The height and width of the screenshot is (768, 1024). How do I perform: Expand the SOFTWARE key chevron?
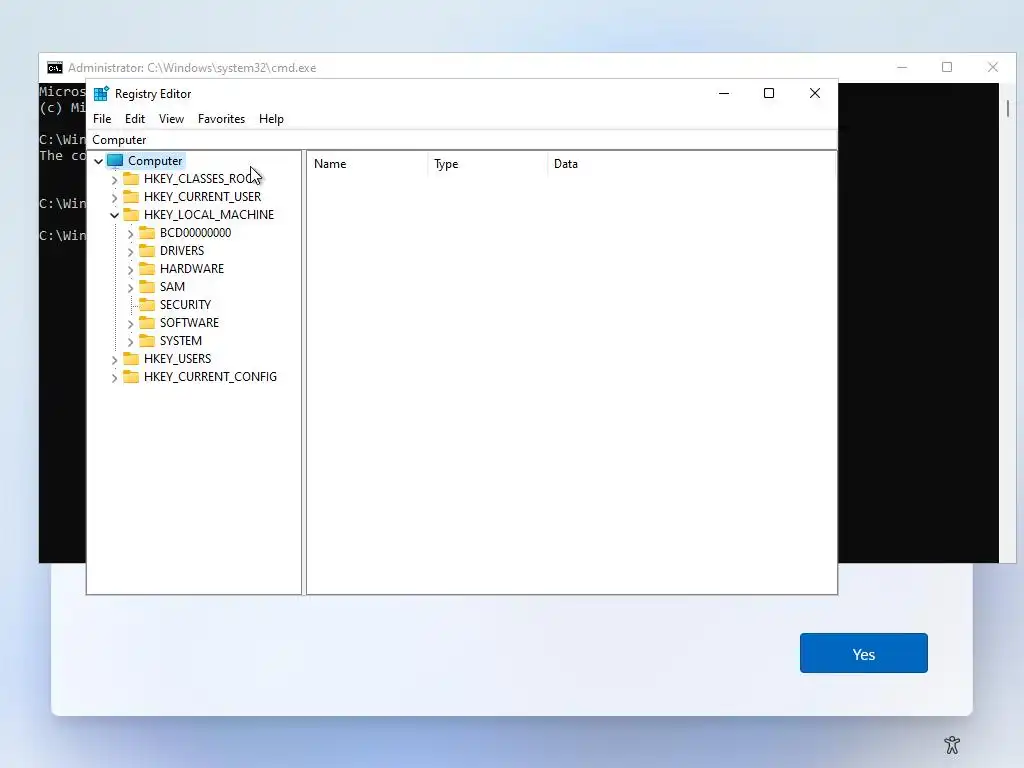point(130,323)
